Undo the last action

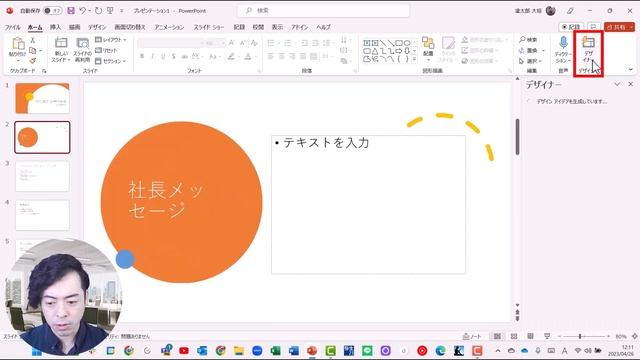point(82,11)
